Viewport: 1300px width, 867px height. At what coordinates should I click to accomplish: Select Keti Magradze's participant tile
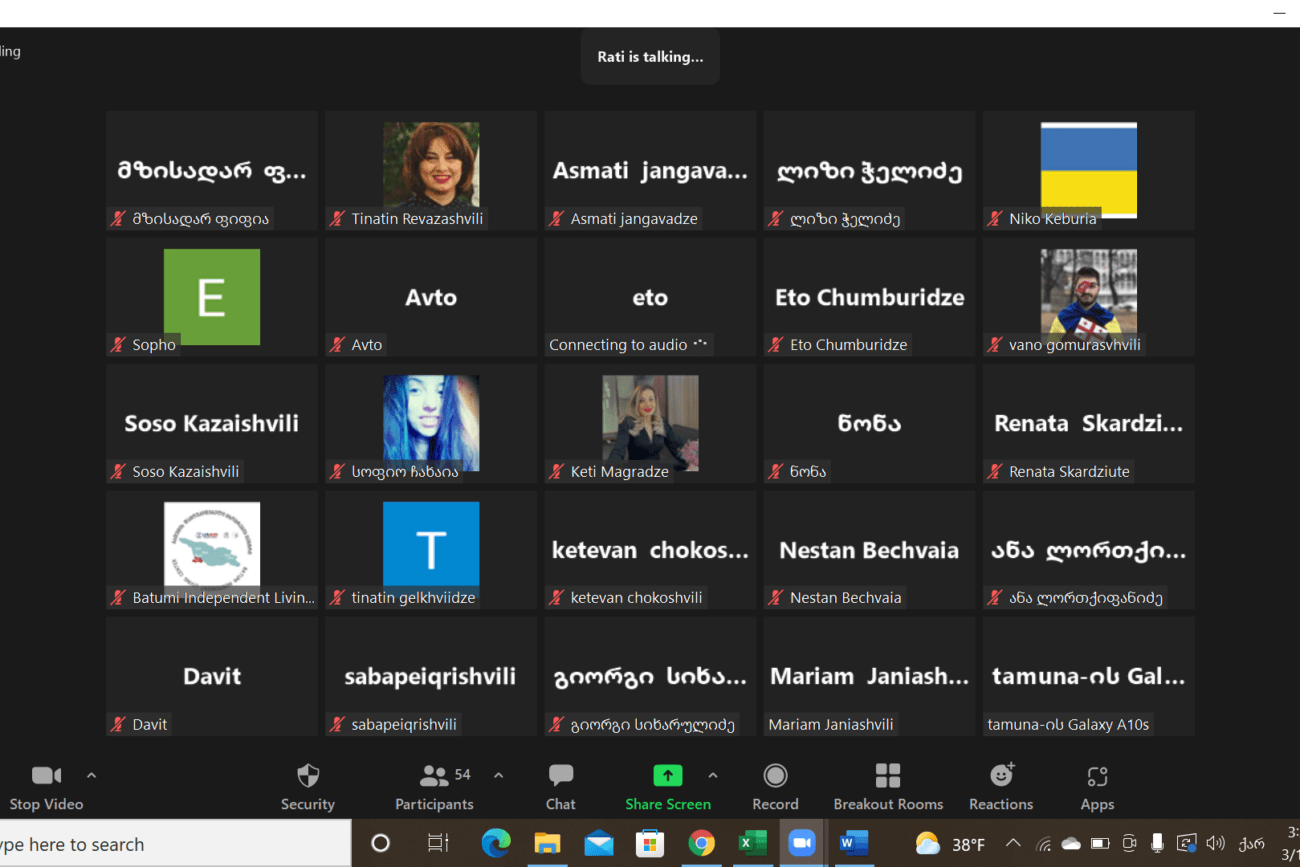[650, 423]
